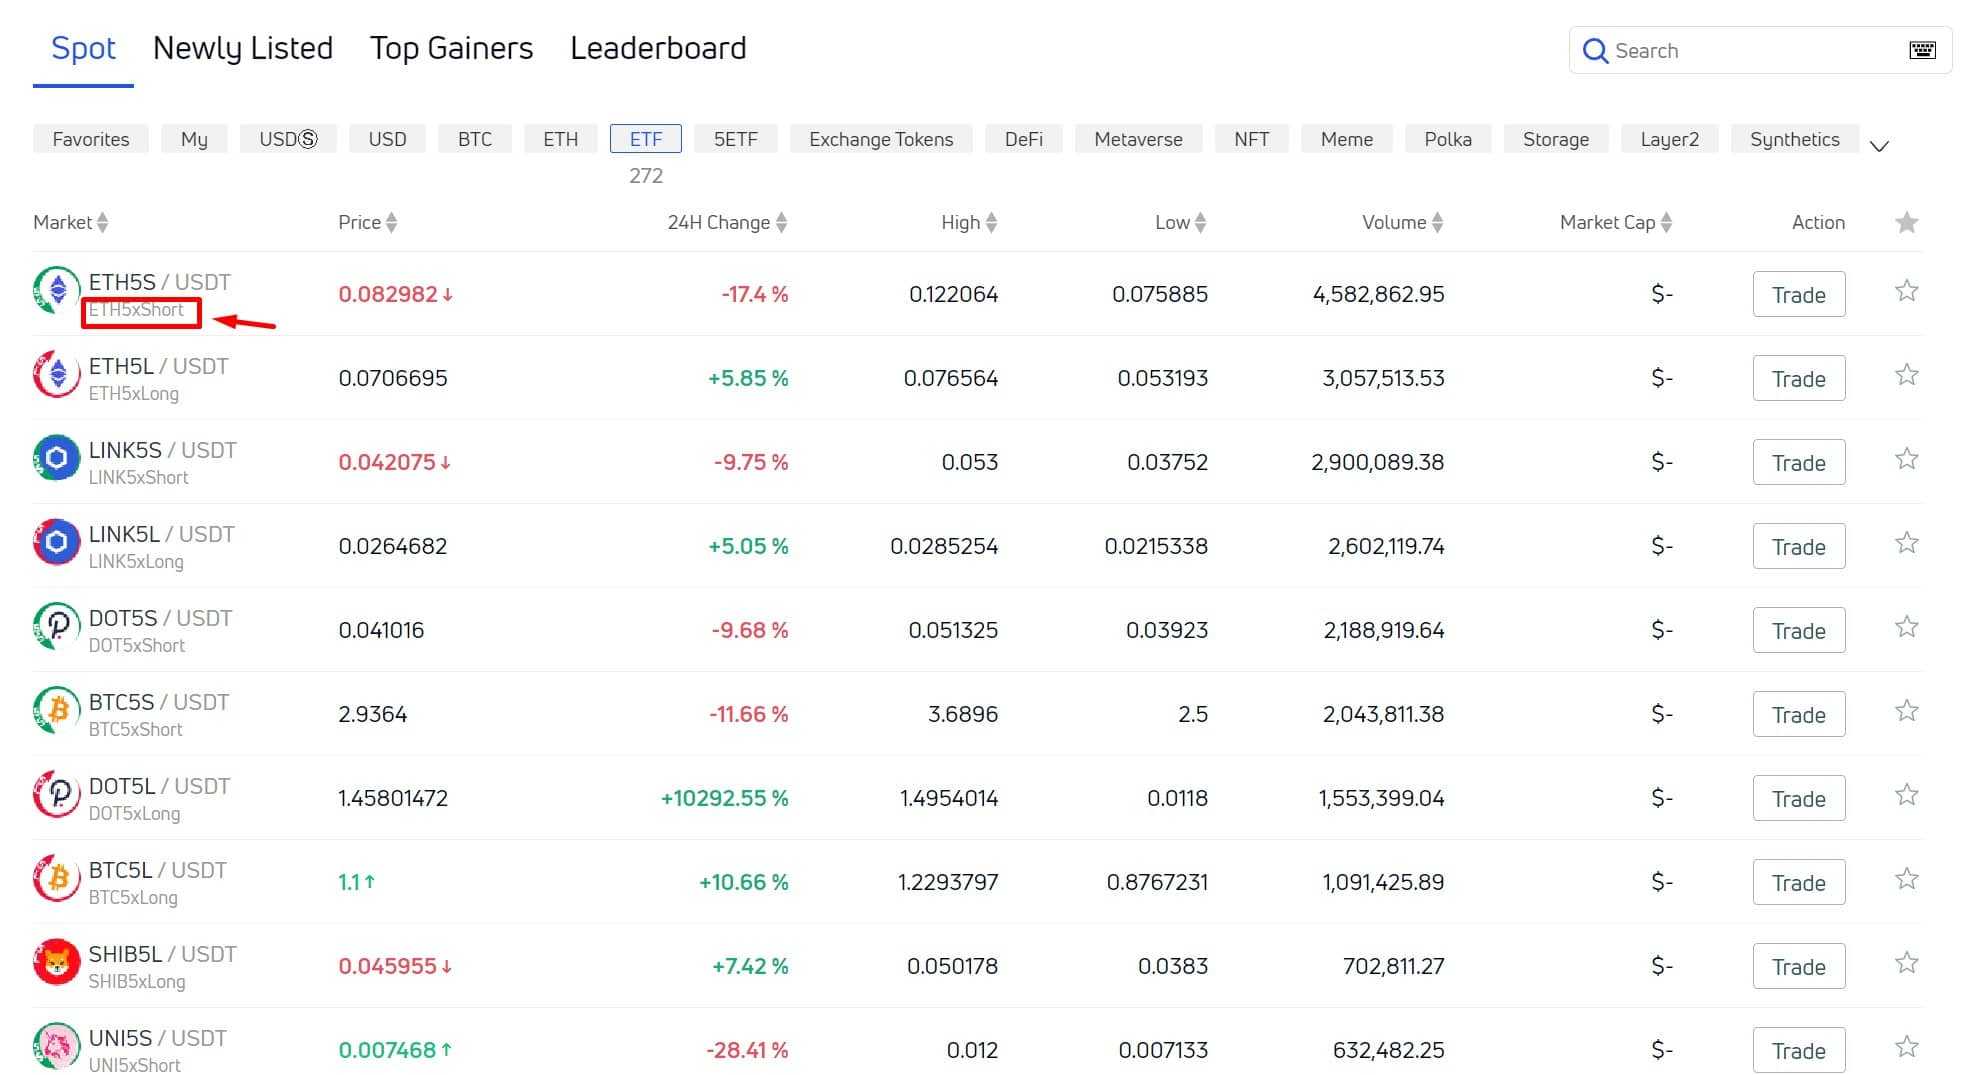Toggle the favorites star in header row
Image resolution: width=1969 pixels, height=1075 pixels.
[1906, 223]
